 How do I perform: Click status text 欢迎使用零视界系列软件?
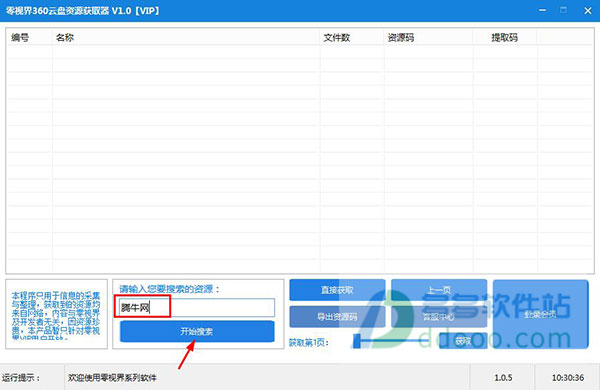click(112, 378)
